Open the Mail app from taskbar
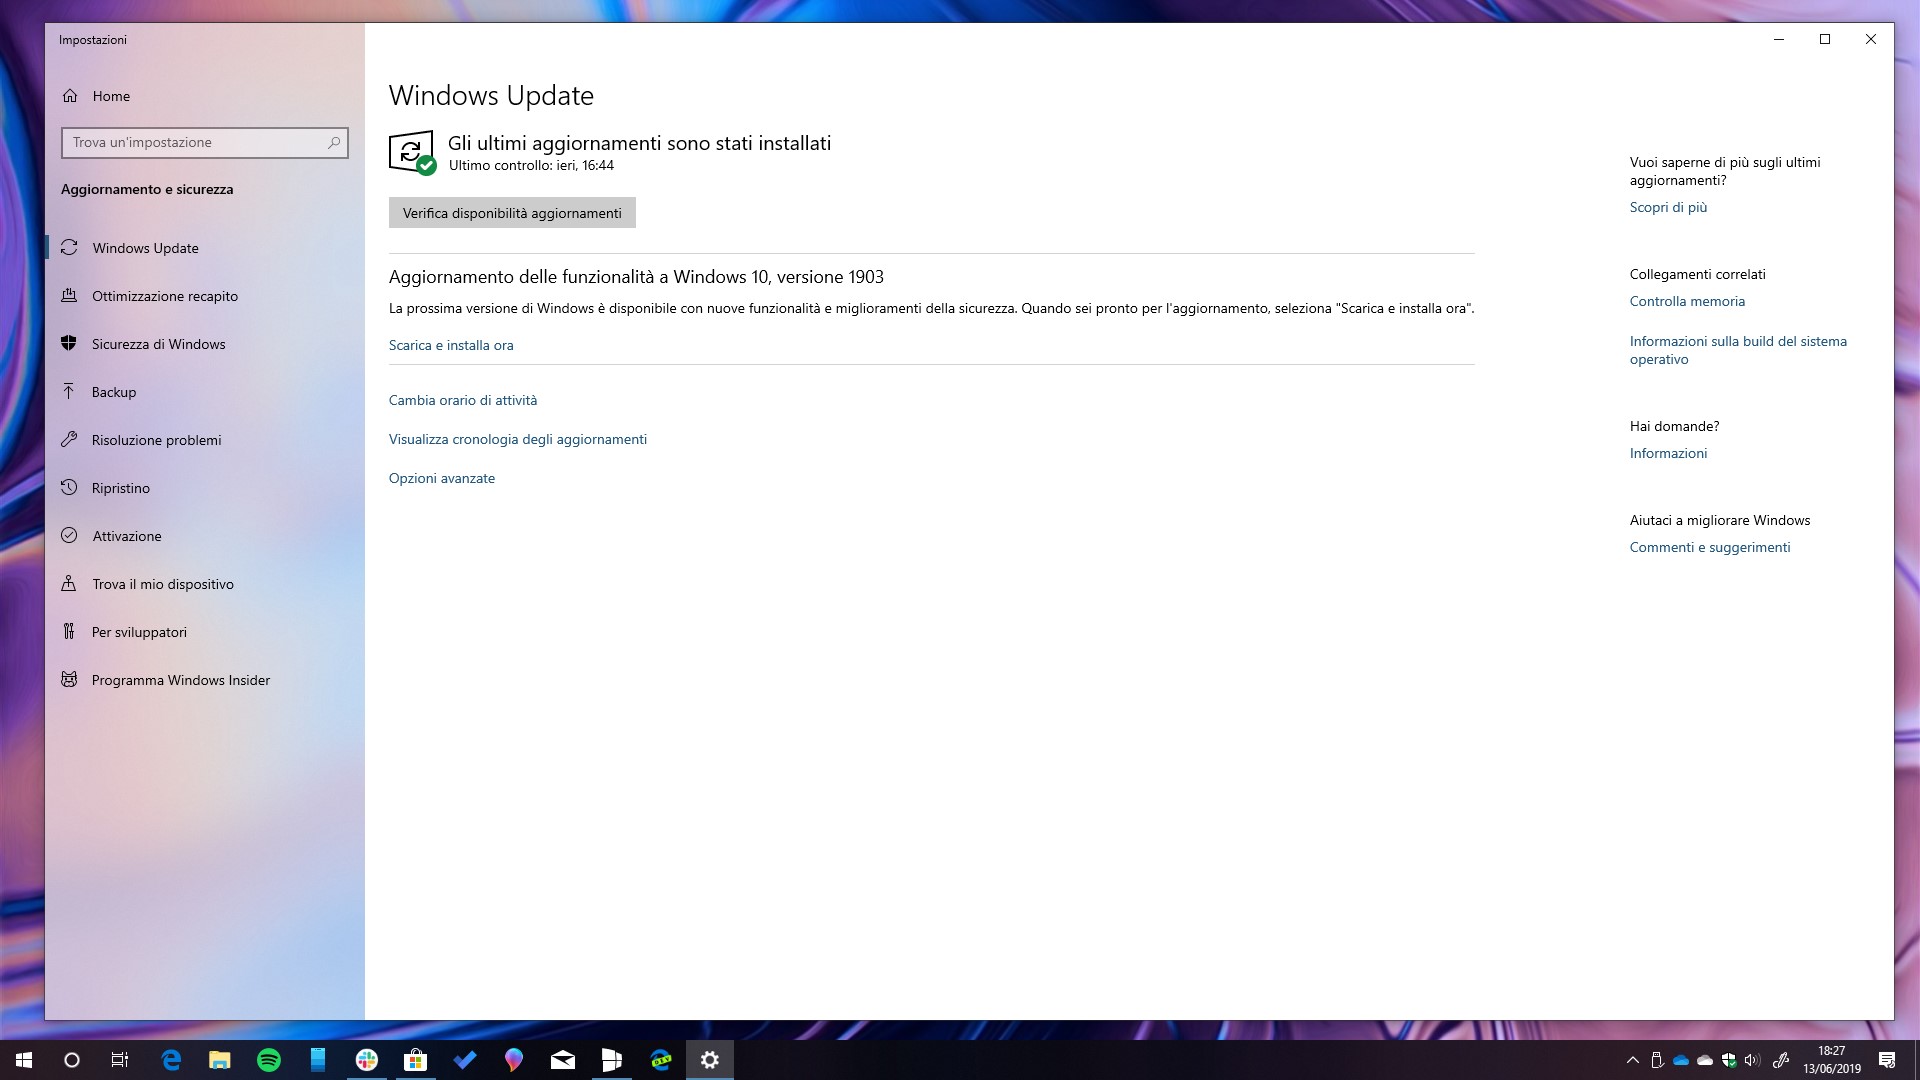The image size is (1920, 1080). 563,1060
